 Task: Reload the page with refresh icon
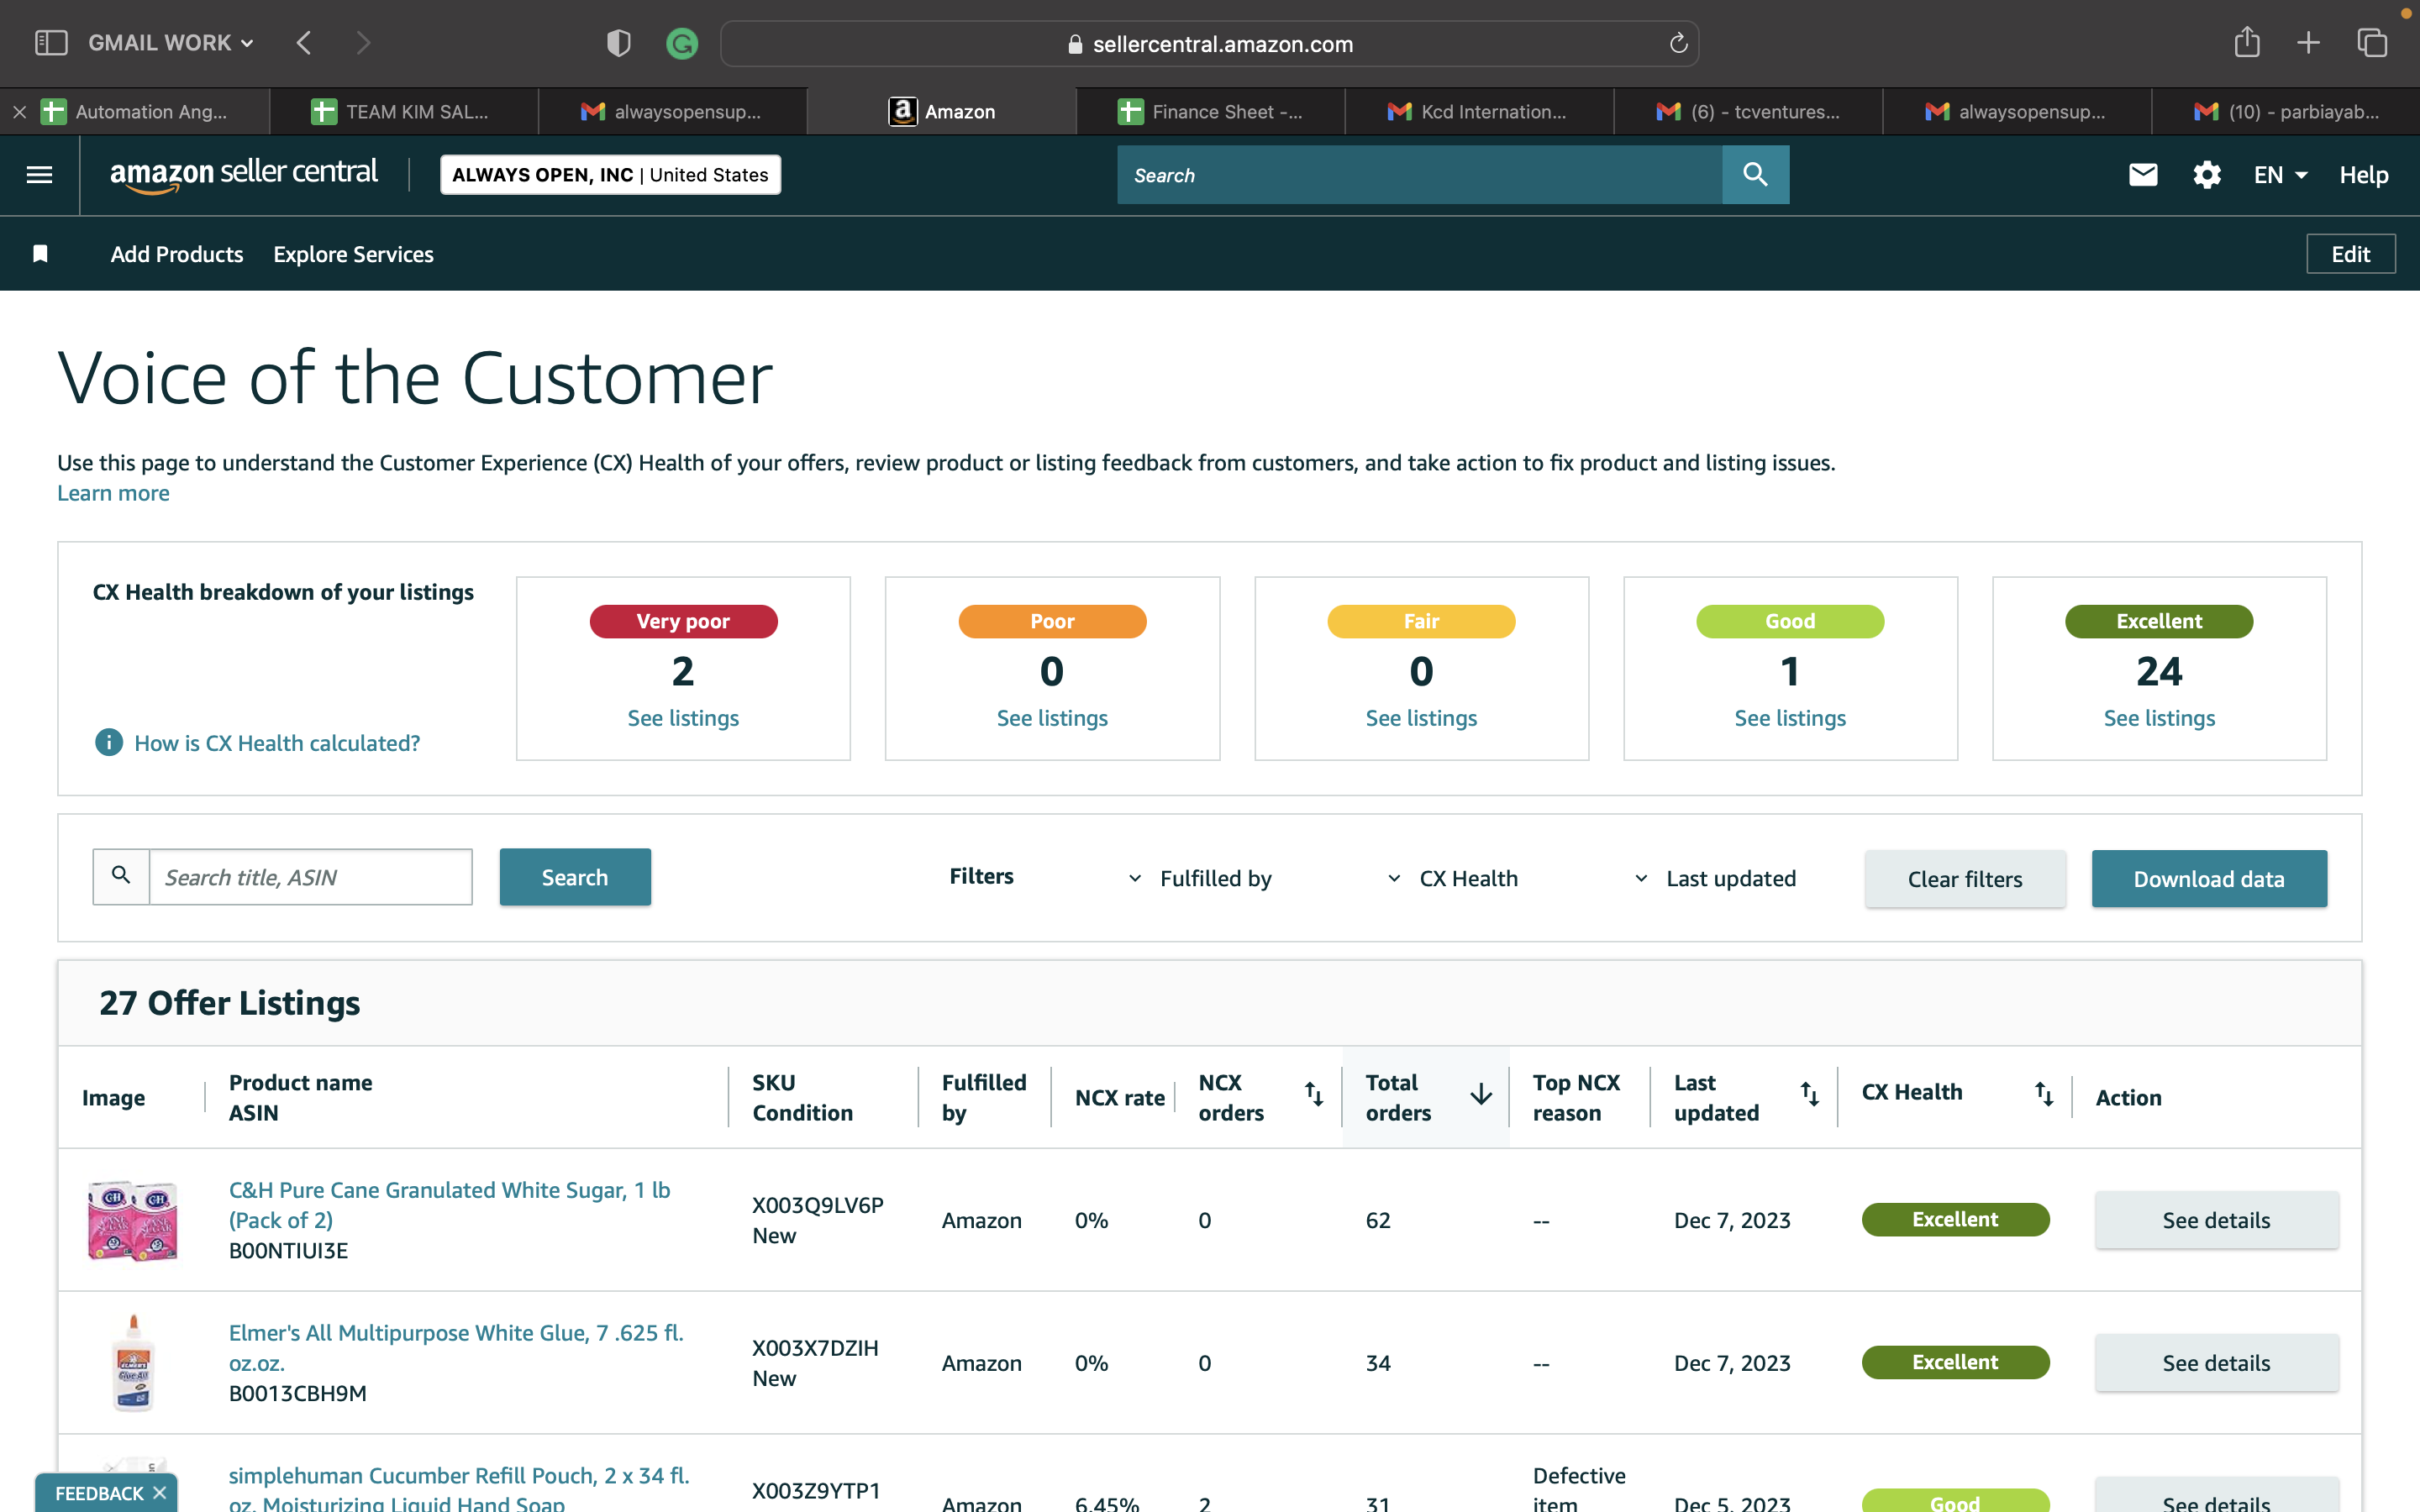click(1678, 43)
